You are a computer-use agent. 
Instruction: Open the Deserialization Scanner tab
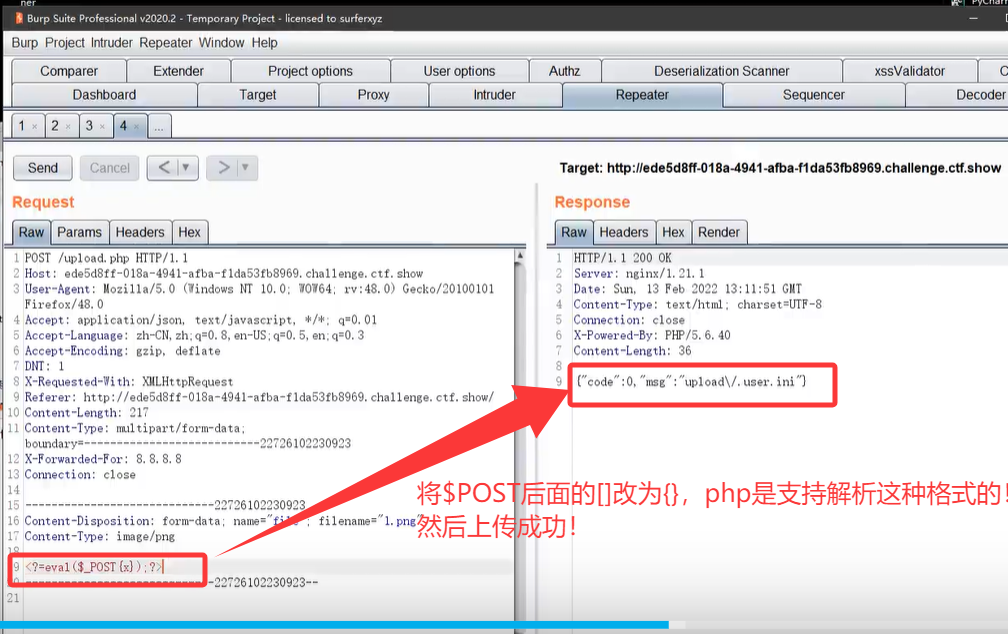(721, 71)
